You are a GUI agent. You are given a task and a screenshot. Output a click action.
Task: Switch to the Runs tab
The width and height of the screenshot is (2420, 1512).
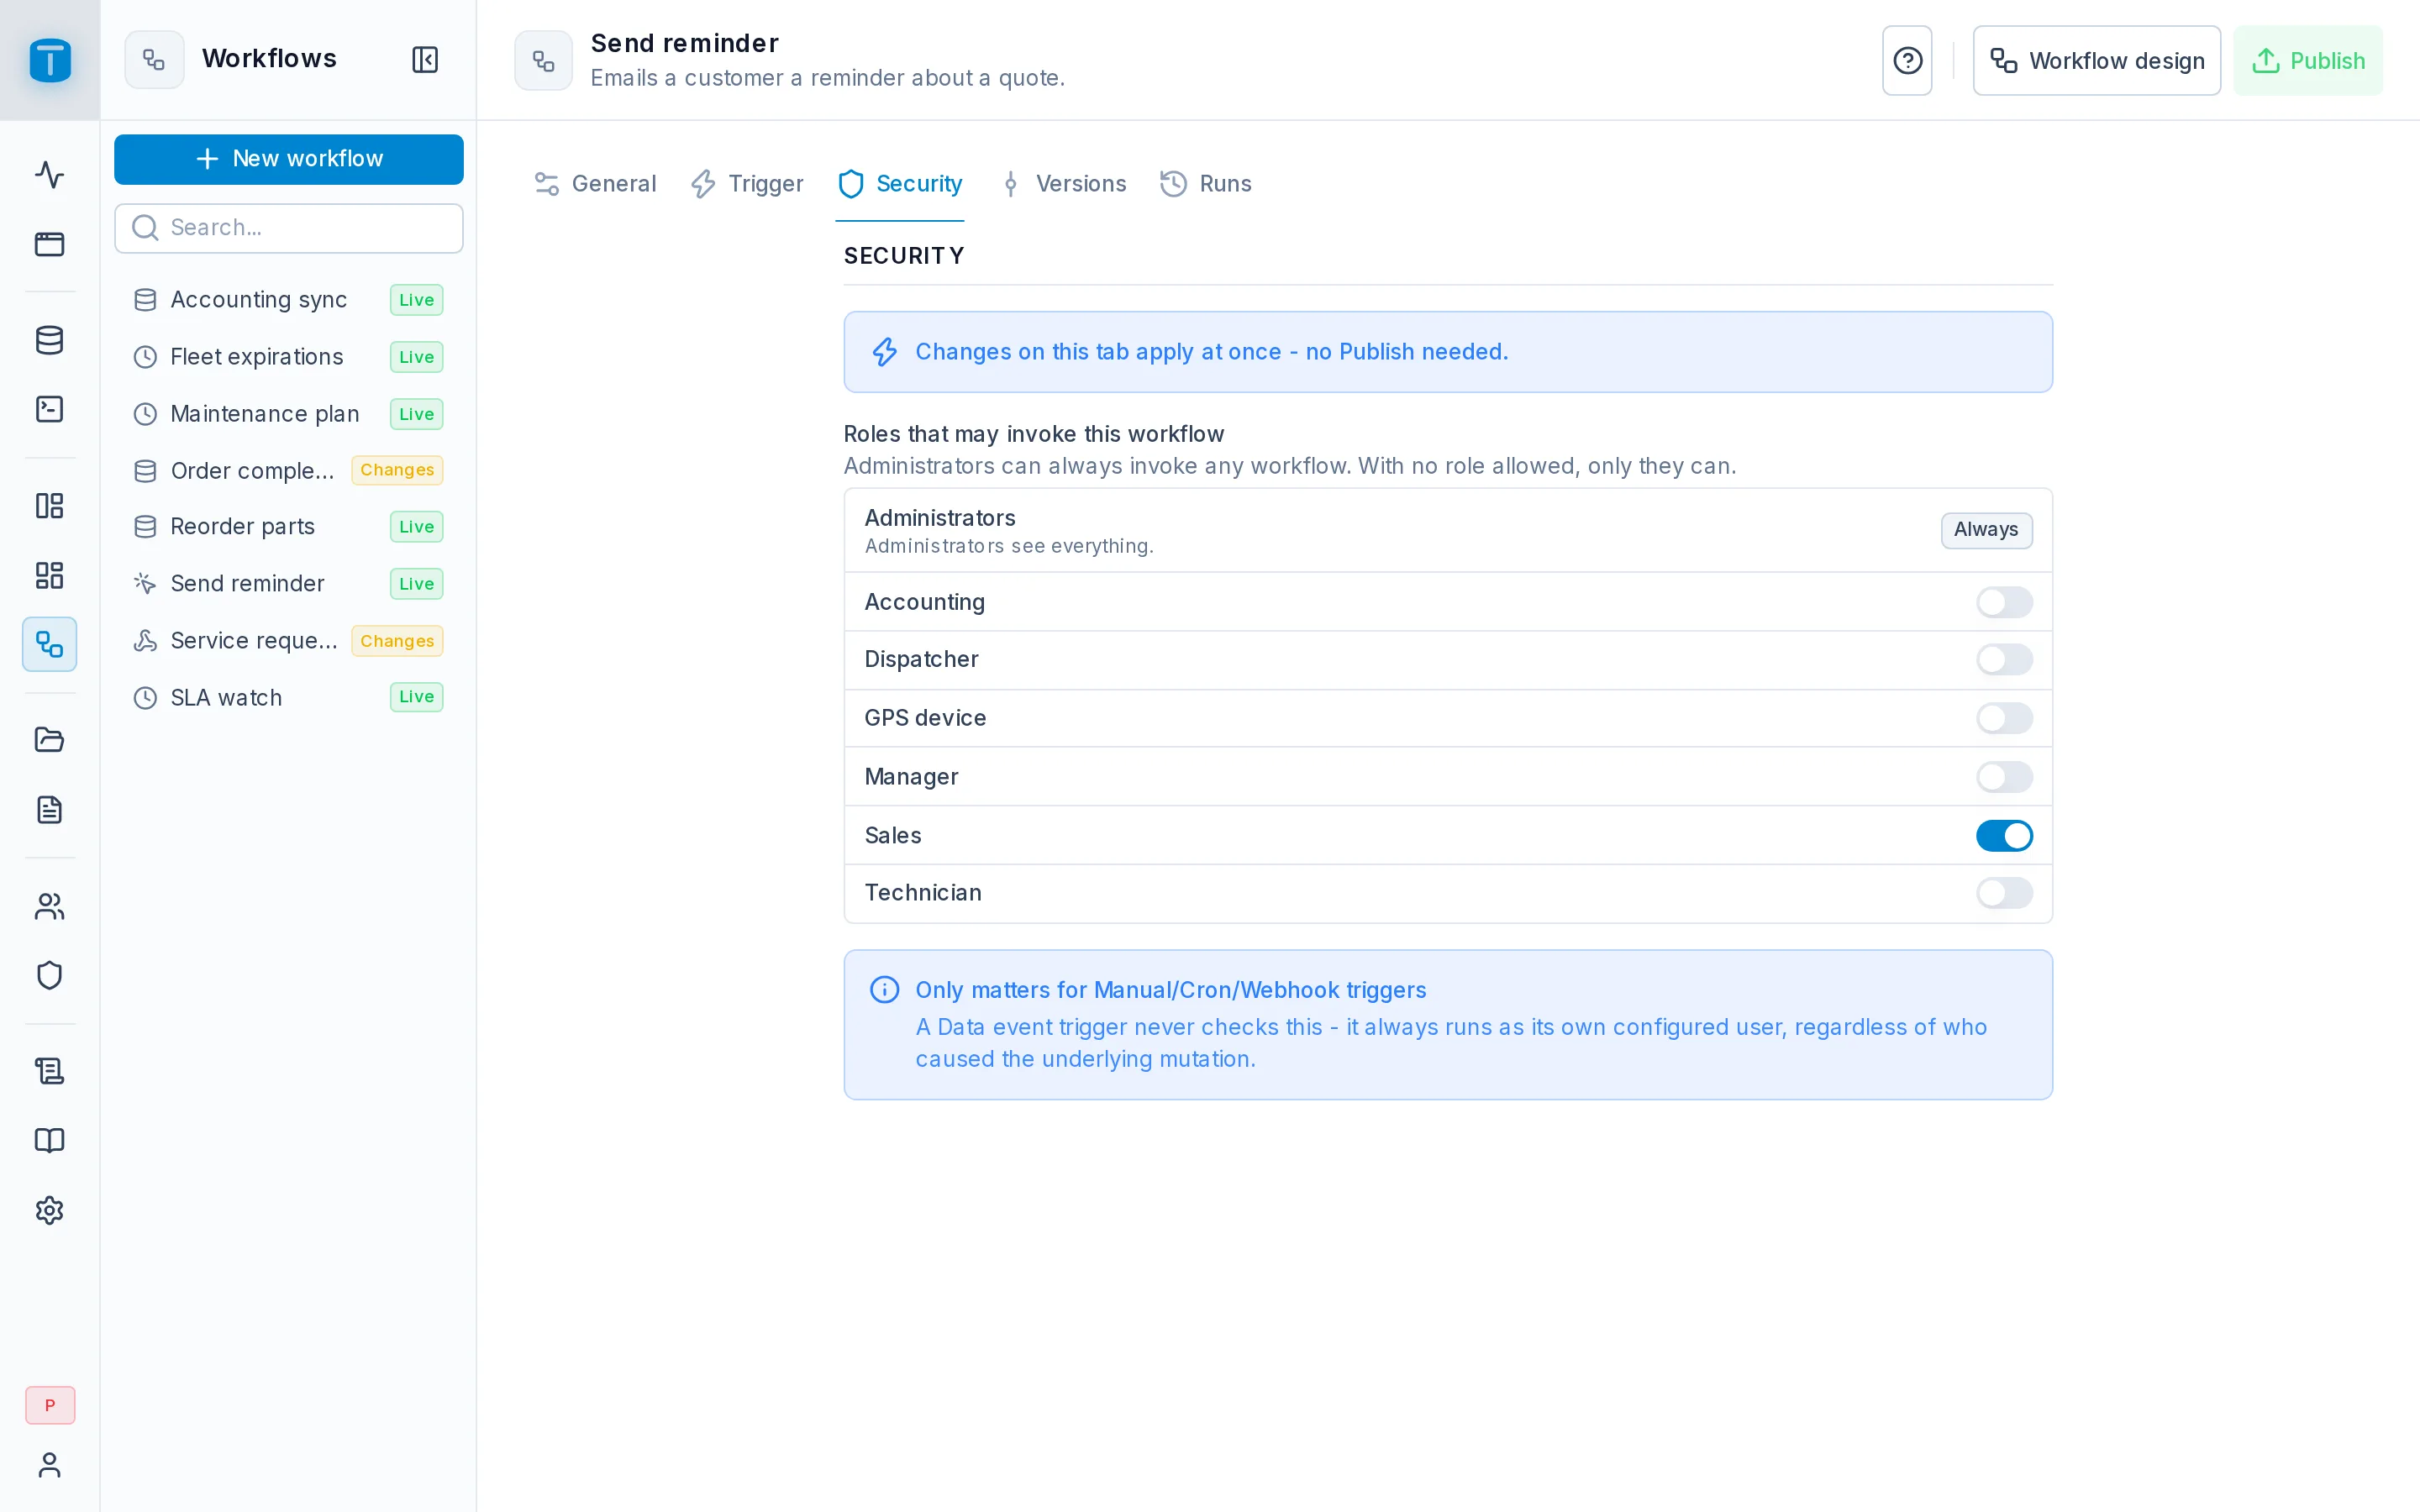[x=1206, y=184]
